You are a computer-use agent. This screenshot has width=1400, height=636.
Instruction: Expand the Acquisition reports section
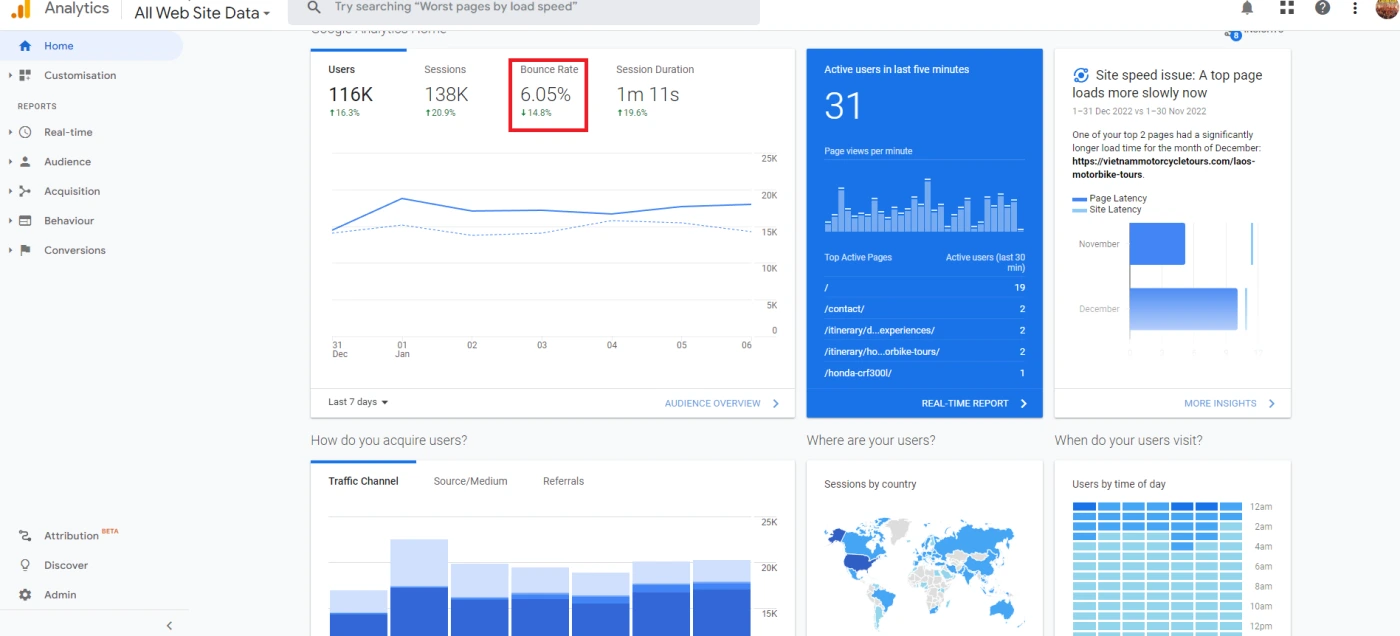coord(71,191)
